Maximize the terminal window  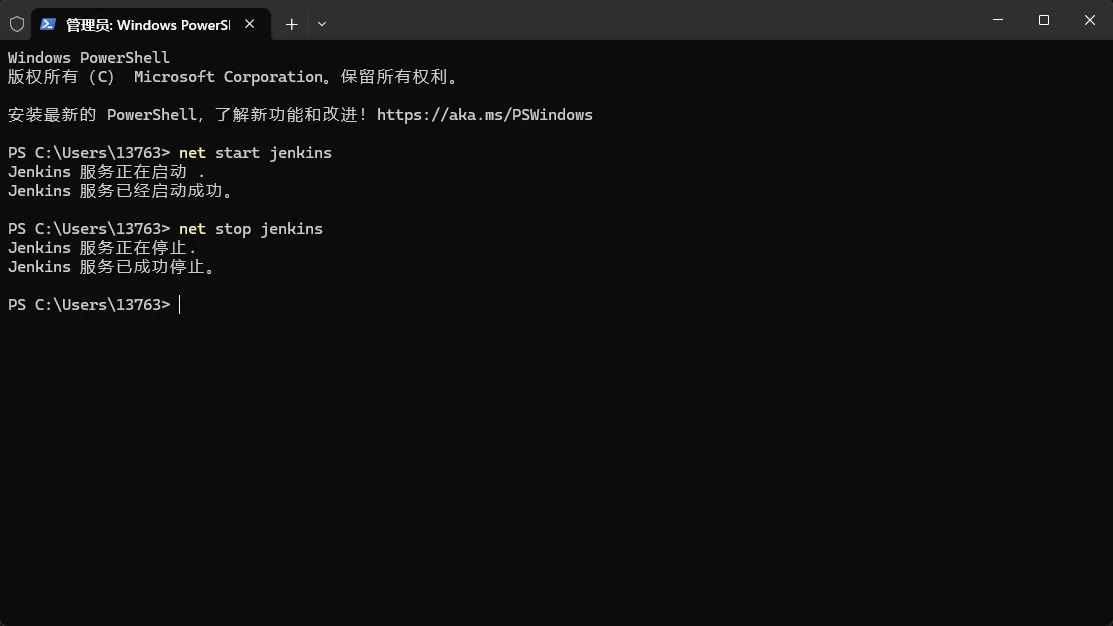[1043, 20]
